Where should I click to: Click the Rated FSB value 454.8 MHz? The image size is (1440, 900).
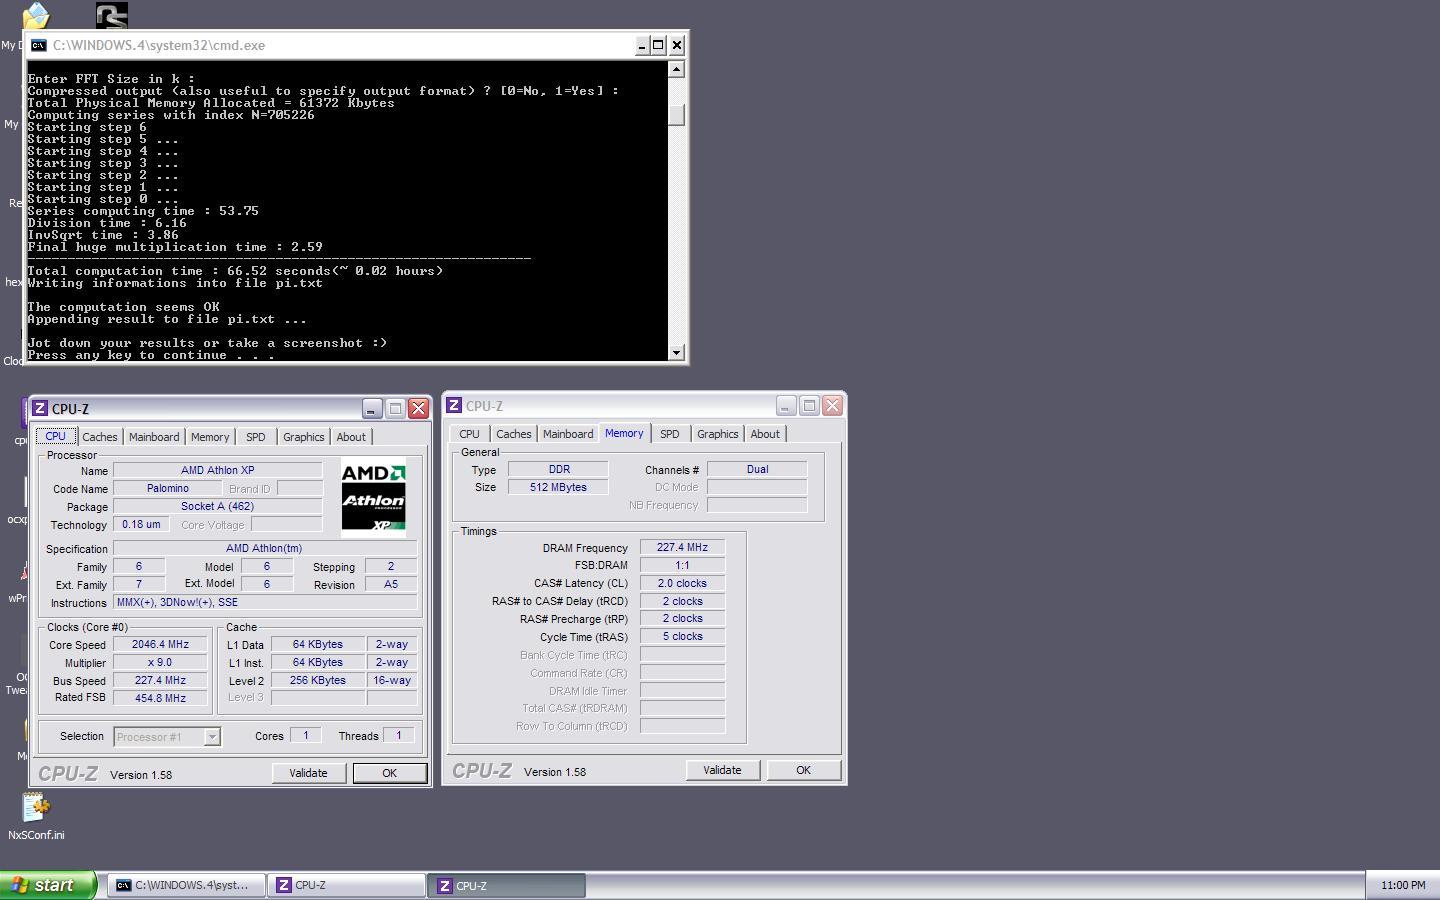(x=160, y=698)
